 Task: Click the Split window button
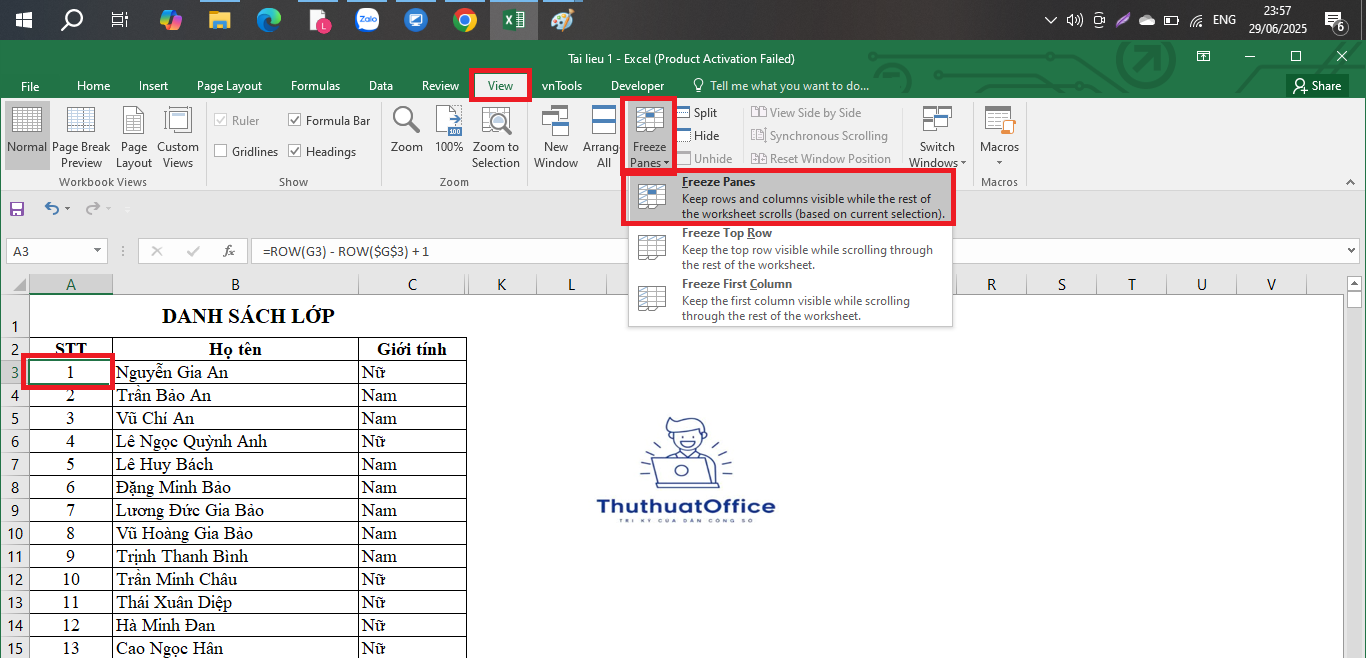point(697,113)
